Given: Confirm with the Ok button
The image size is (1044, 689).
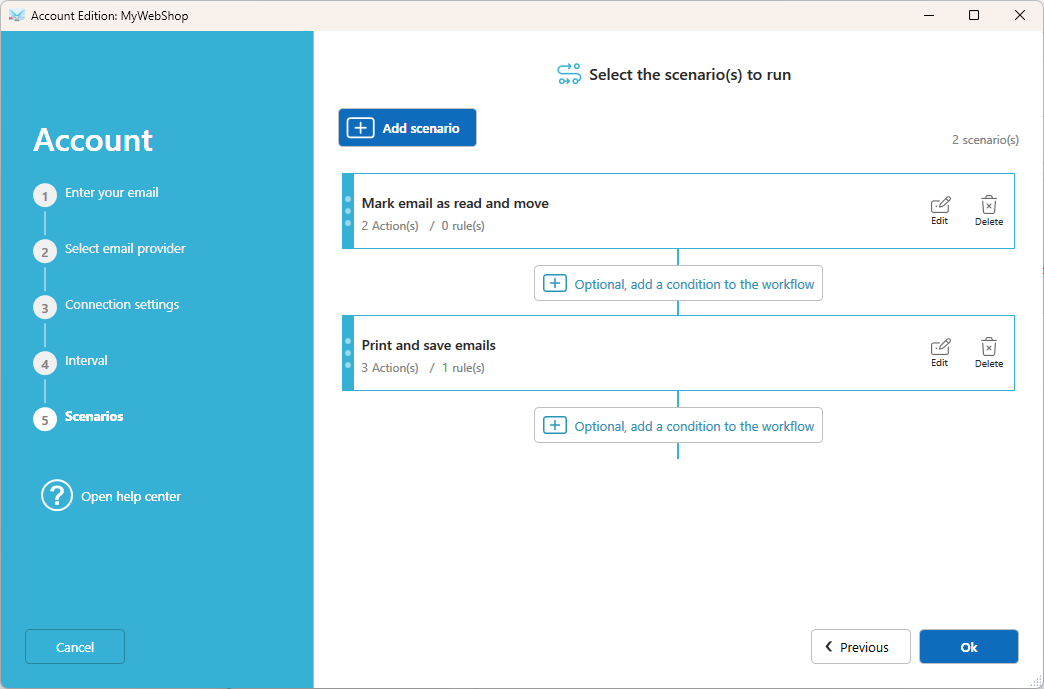Looking at the screenshot, I should [969, 646].
